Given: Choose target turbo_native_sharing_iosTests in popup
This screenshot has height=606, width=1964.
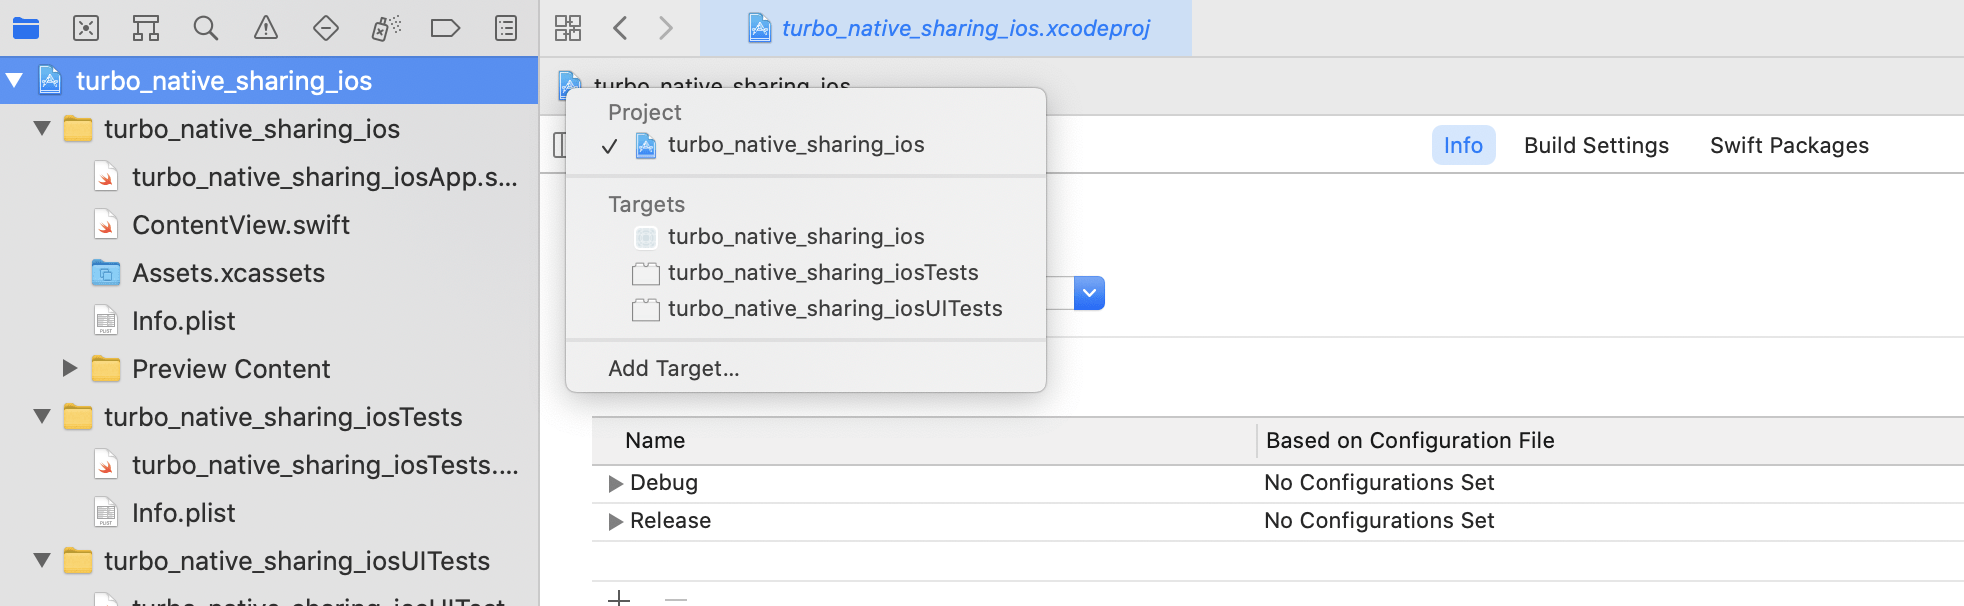Looking at the screenshot, I should click(806, 273).
